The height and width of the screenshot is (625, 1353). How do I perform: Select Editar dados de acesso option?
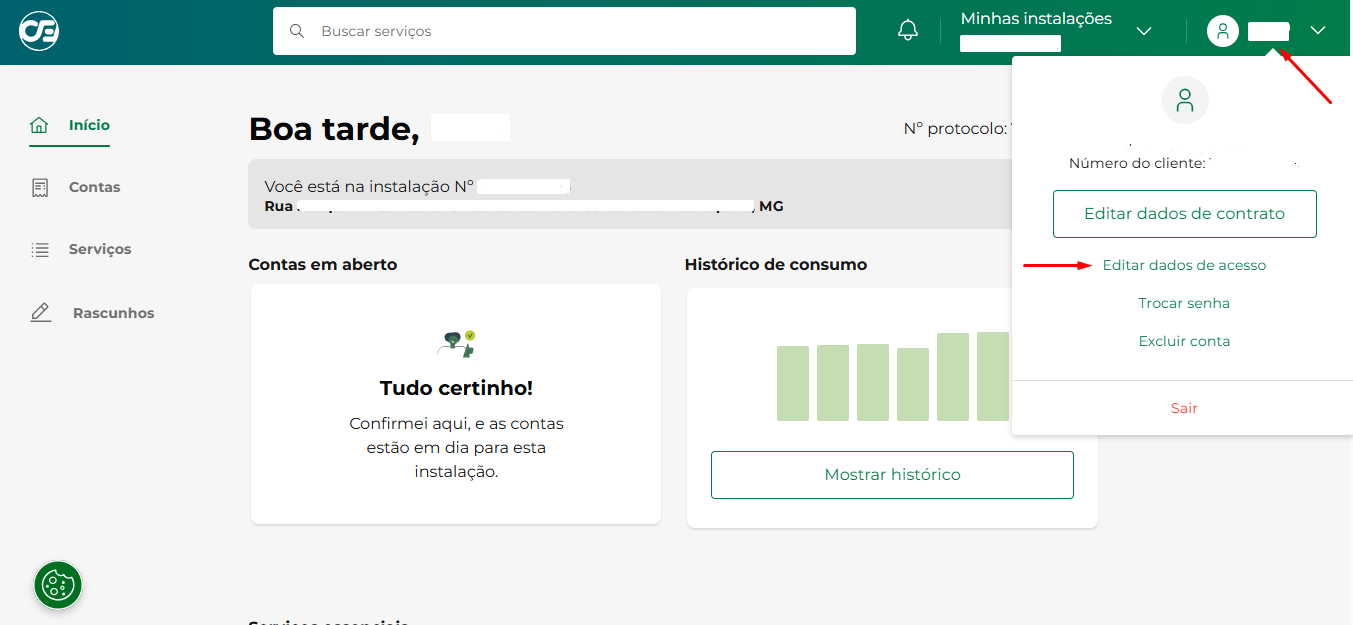pos(1184,265)
